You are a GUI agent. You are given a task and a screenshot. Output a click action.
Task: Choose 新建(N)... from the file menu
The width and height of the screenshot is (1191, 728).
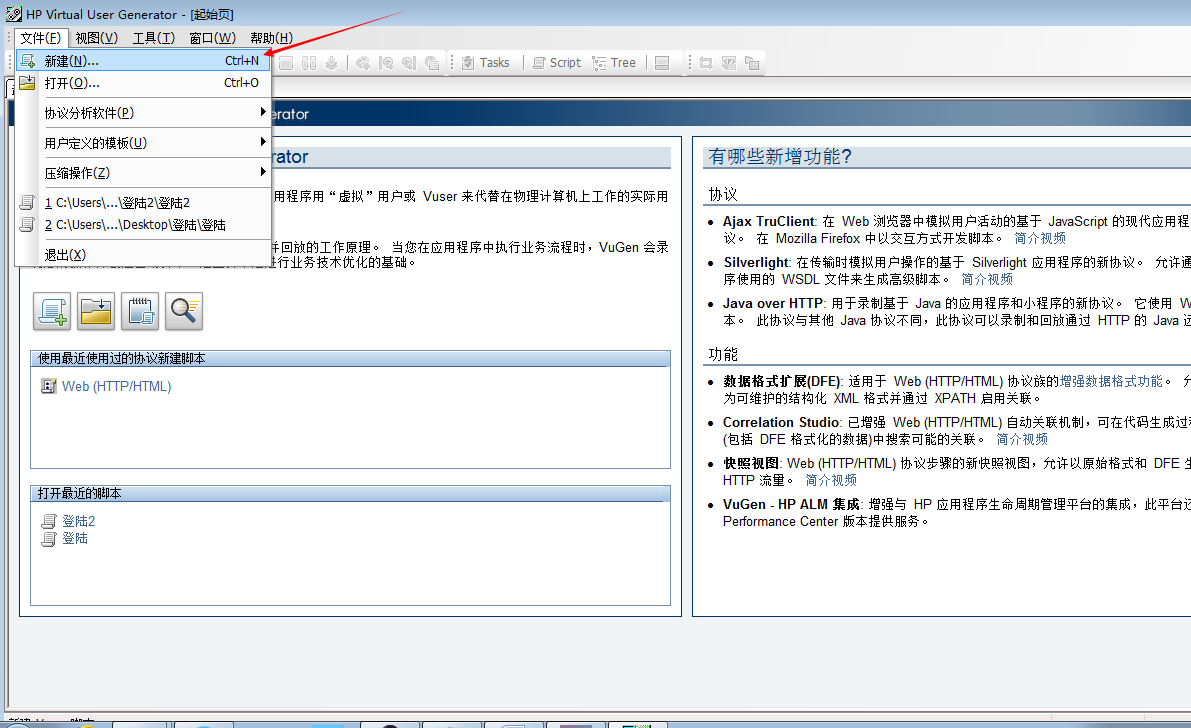click(x=143, y=61)
